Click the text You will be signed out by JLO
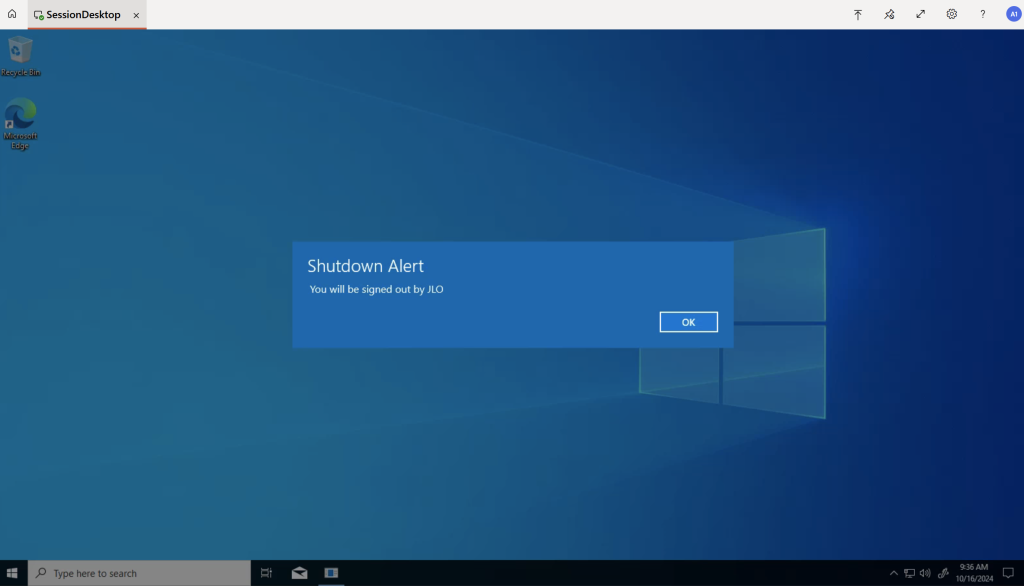 376,289
